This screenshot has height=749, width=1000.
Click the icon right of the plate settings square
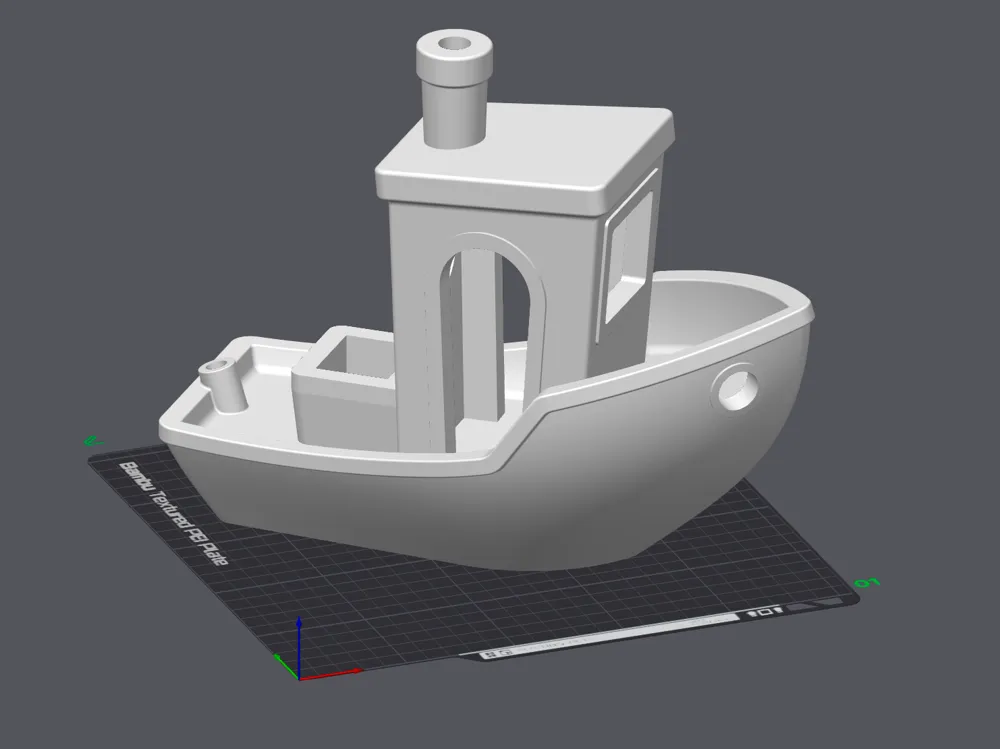point(778,610)
